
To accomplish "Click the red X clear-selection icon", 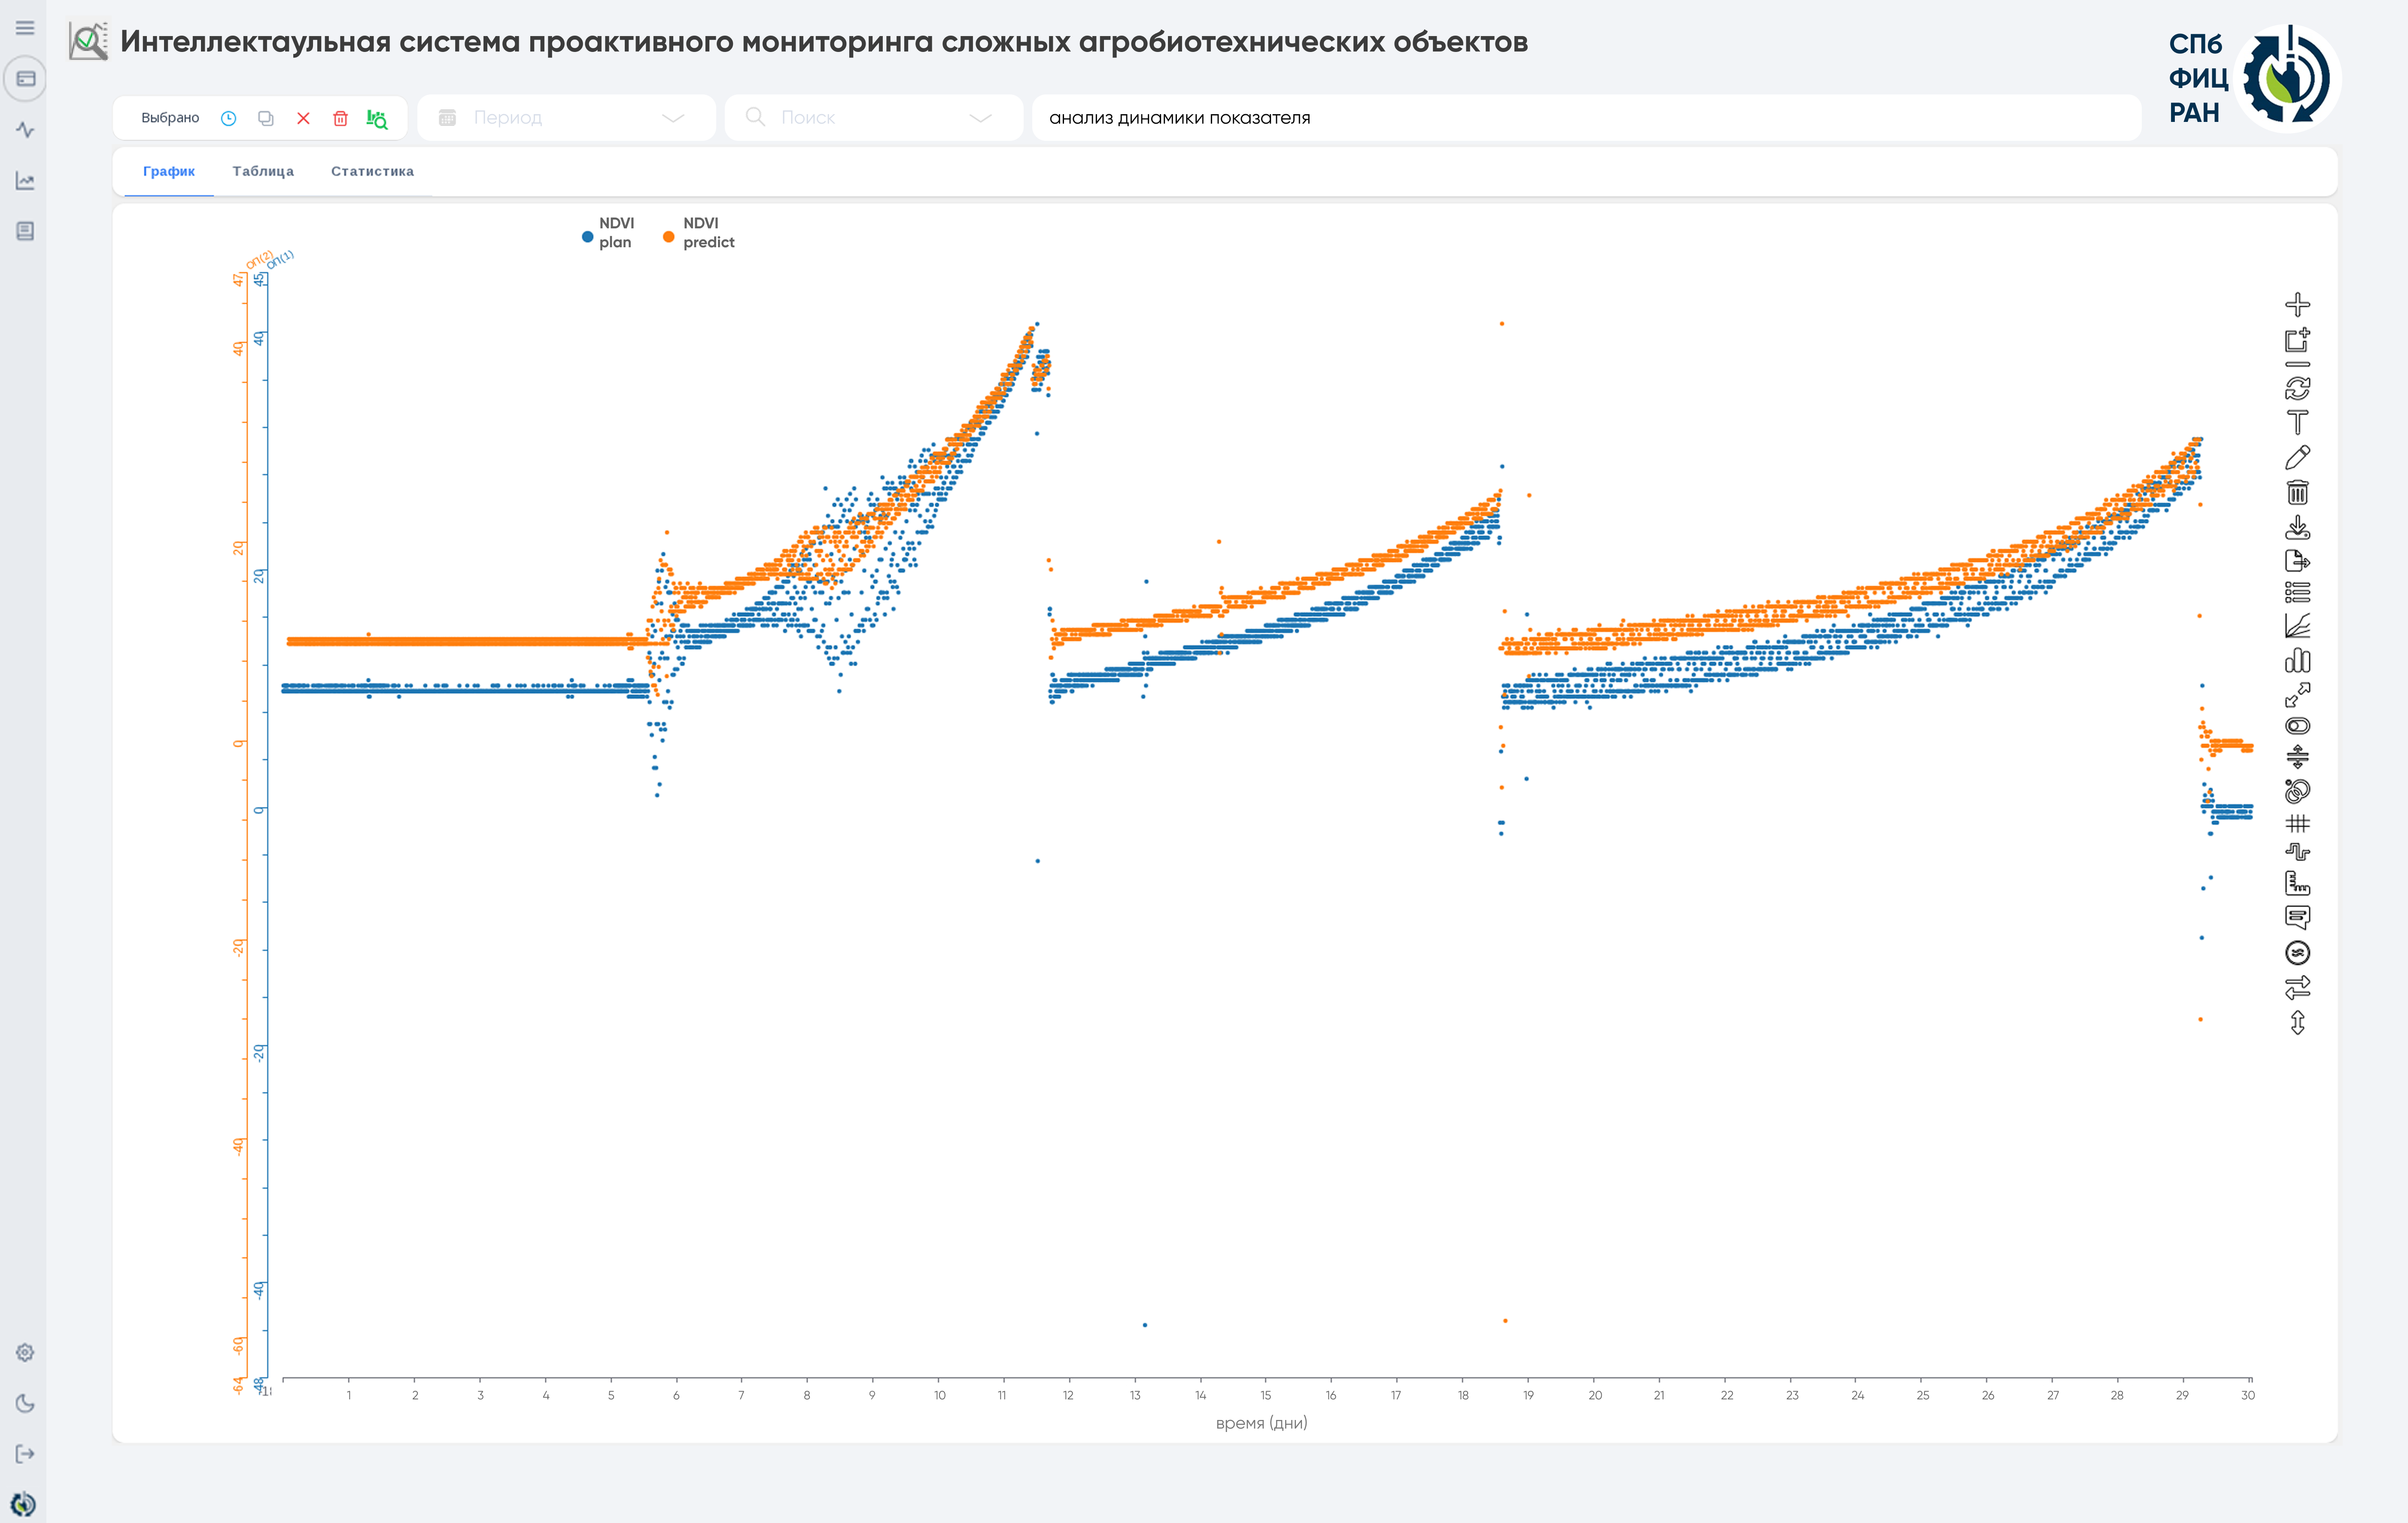I will tap(303, 118).
